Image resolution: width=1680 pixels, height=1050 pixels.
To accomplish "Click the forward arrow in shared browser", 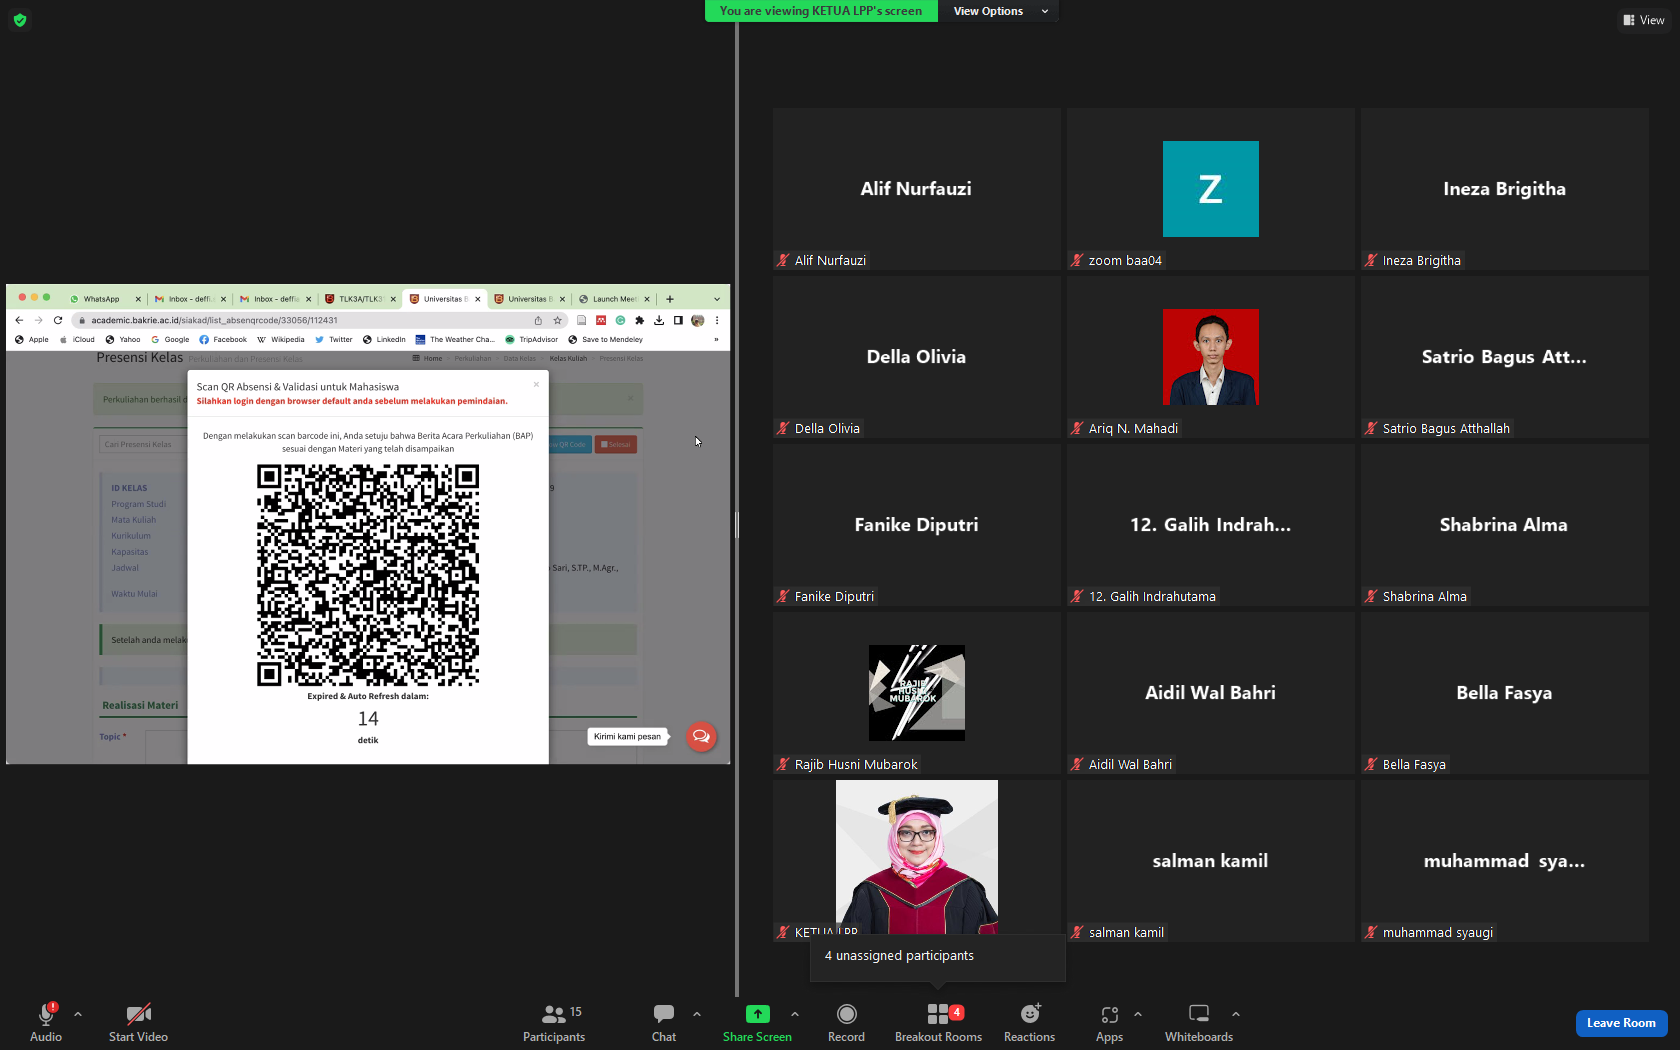I will (x=38, y=320).
